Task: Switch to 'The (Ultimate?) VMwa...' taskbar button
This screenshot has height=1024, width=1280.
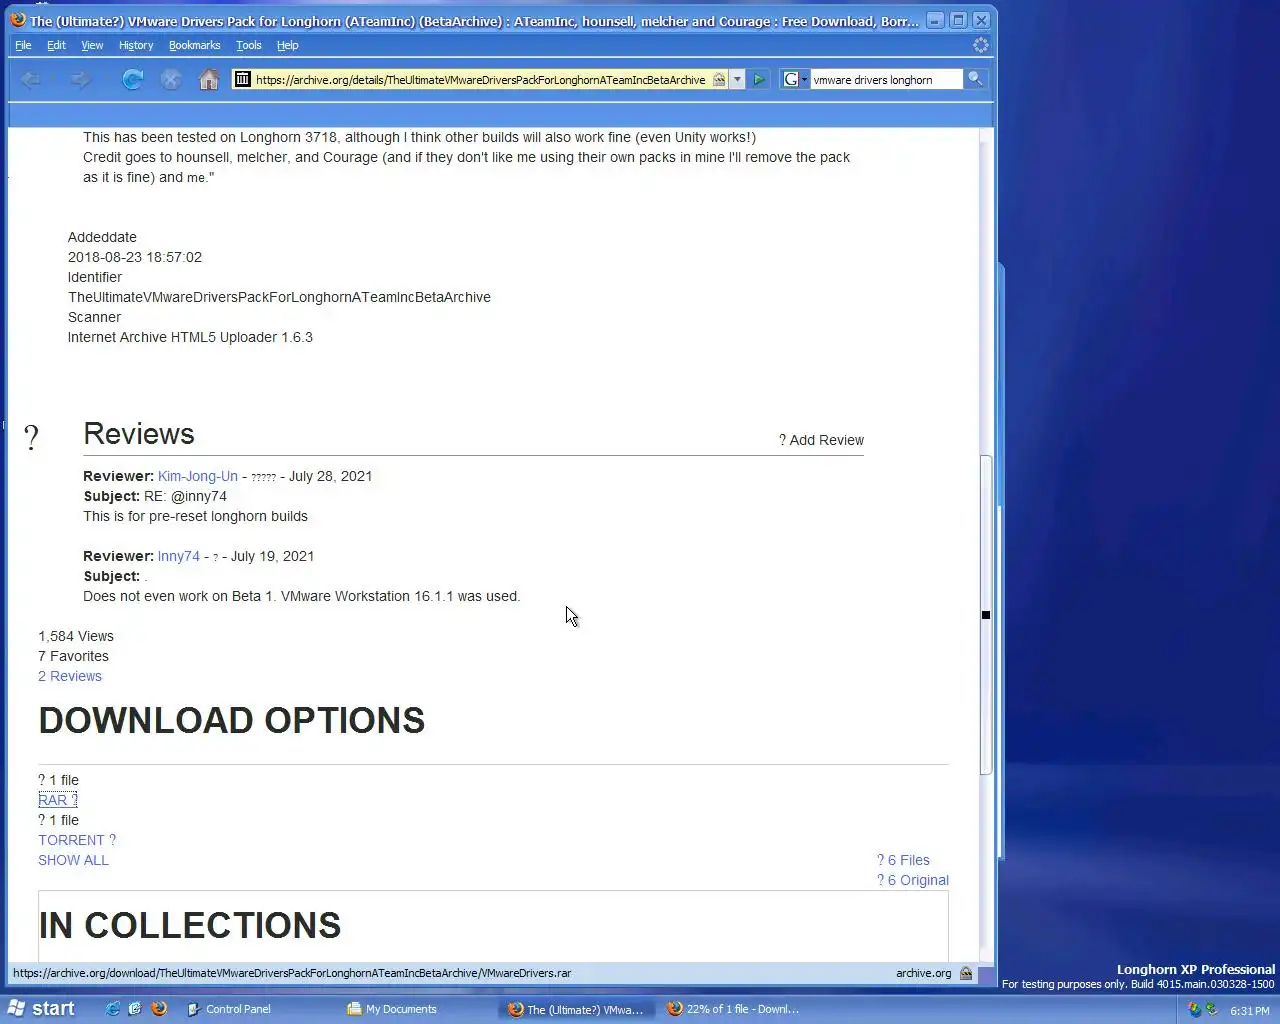Action: pos(578,1009)
